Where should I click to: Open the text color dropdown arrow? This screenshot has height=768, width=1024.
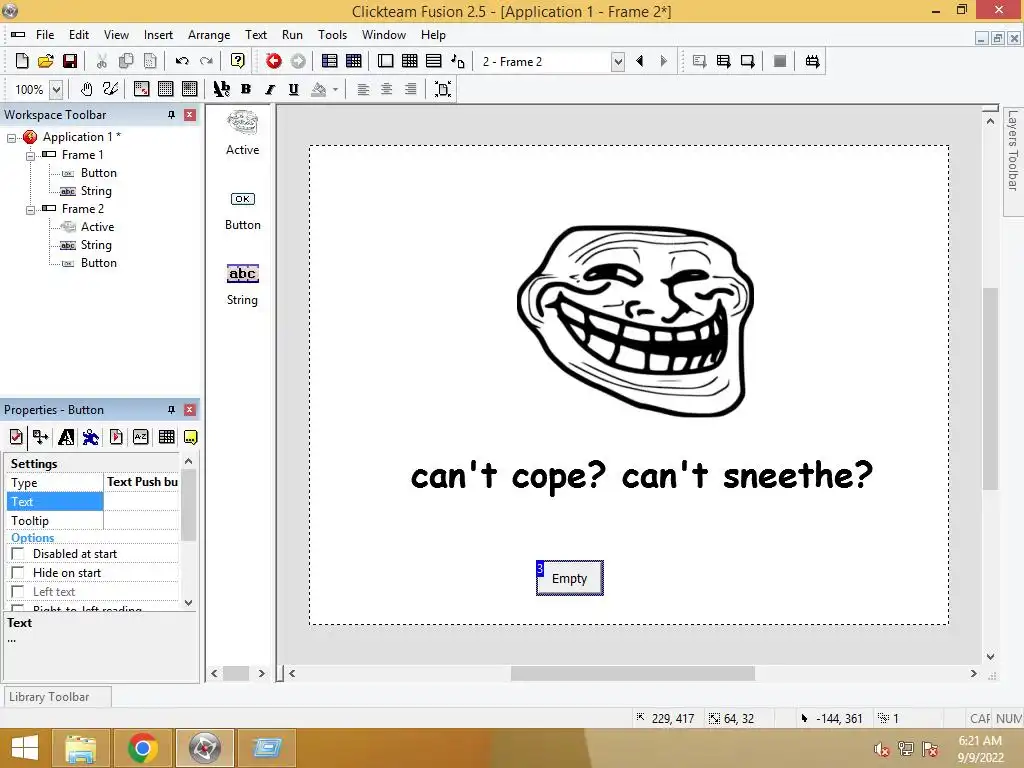tap(335, 89)
